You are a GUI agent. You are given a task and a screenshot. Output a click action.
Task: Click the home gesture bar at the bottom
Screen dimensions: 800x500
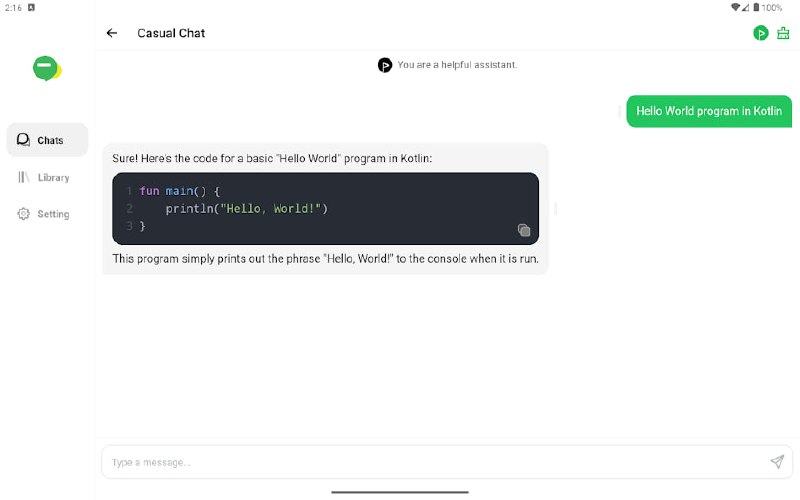tap(400, 492)
